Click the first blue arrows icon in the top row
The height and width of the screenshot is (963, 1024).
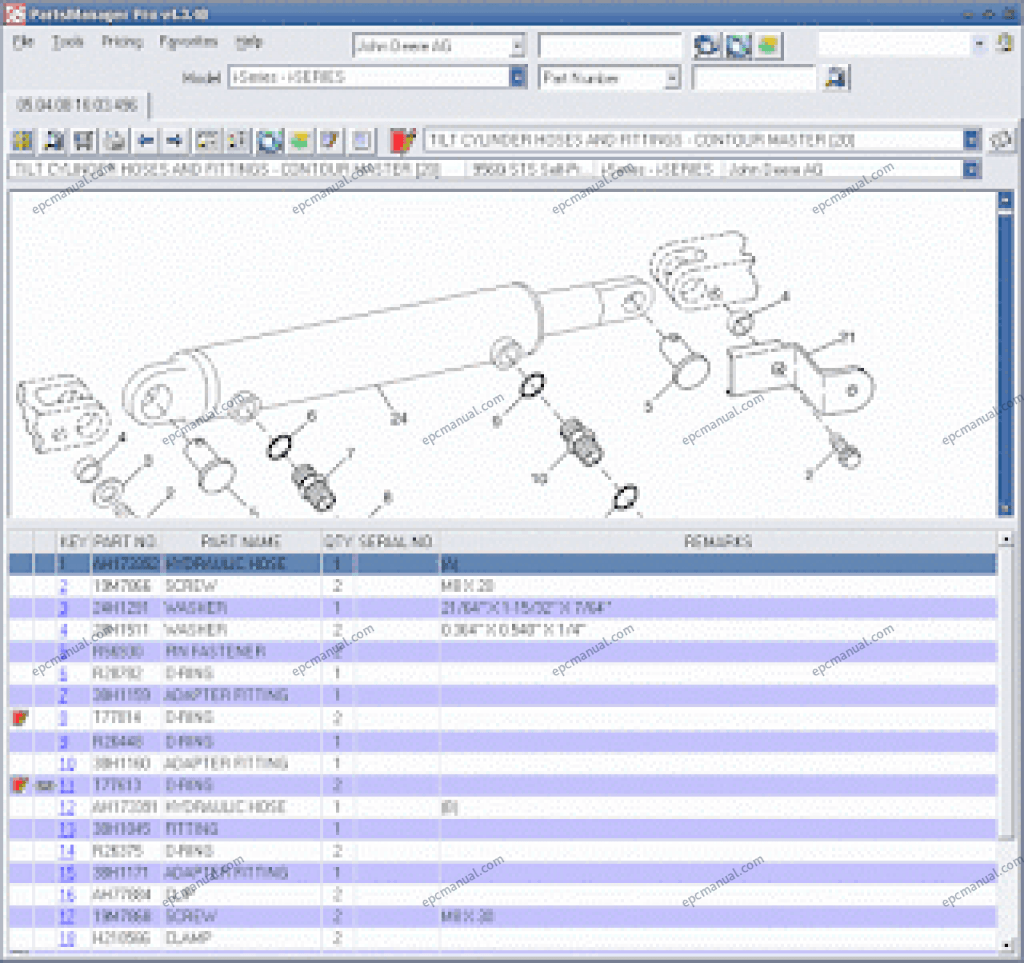(x=707, y=46)
